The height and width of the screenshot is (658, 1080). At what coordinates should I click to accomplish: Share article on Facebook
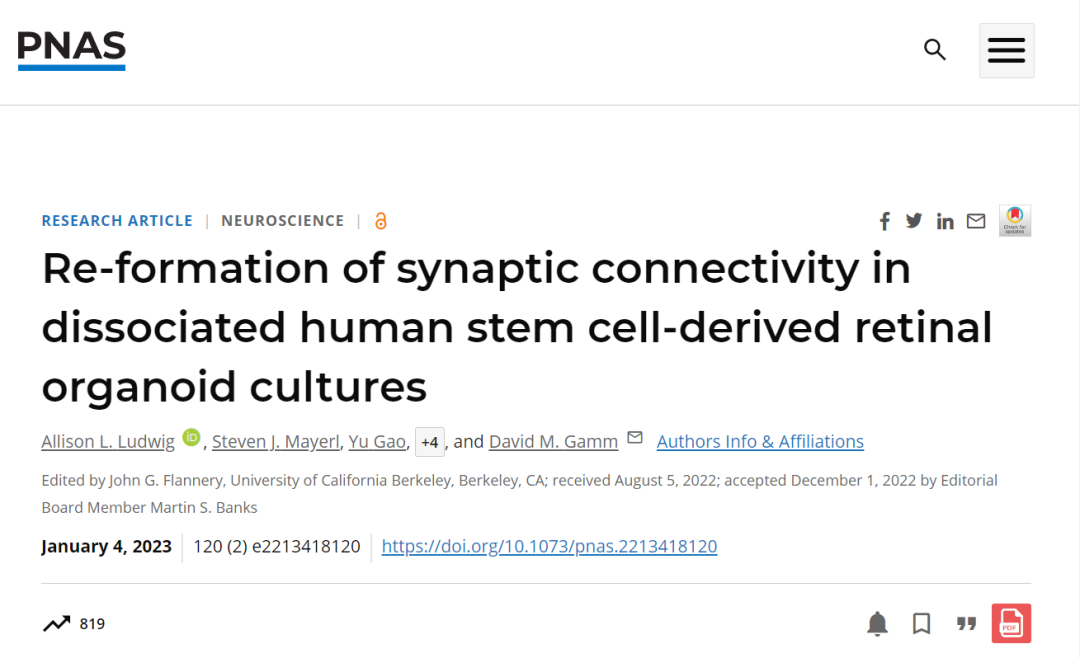[884, 221]
